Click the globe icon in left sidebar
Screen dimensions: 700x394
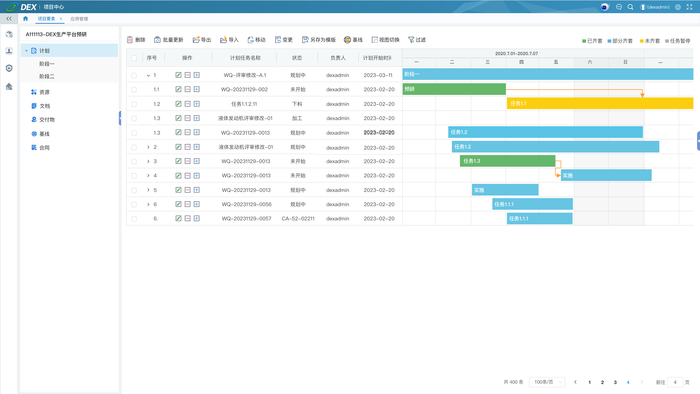click(9, 34)
